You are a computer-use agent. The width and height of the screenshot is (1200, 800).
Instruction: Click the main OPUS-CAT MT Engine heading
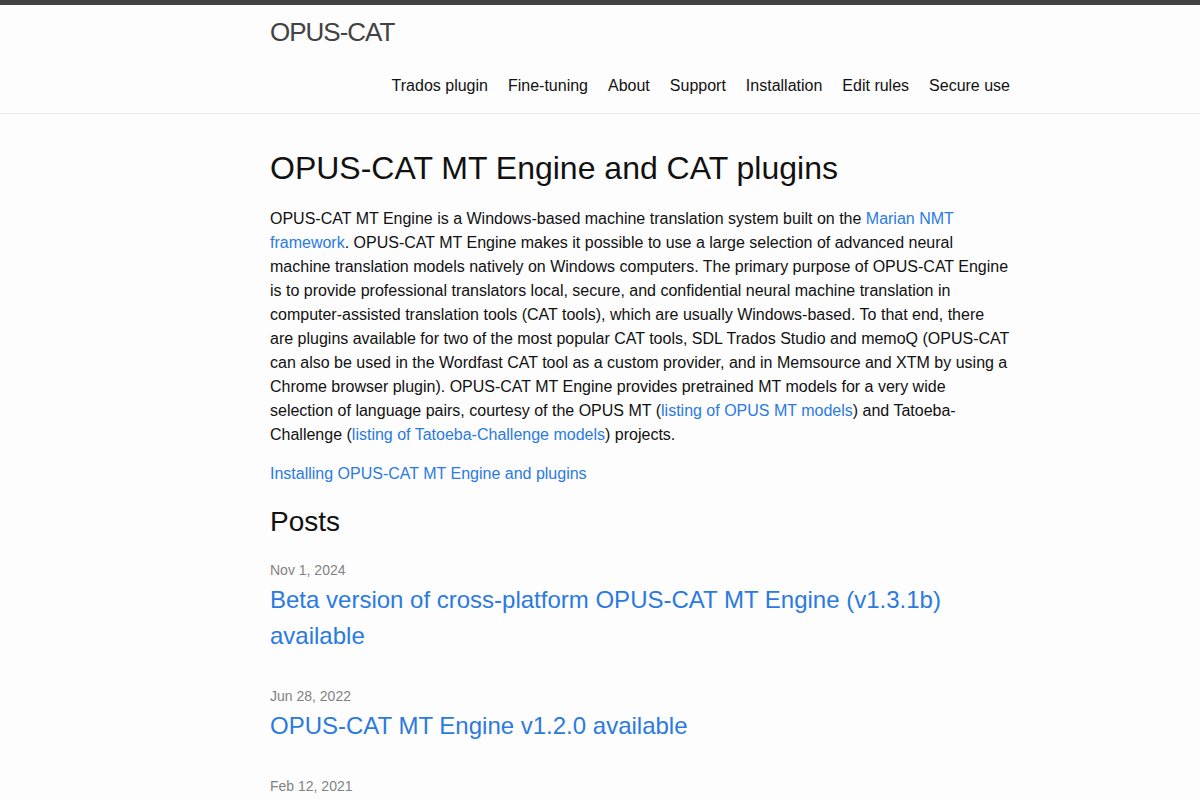click(553, 169)
